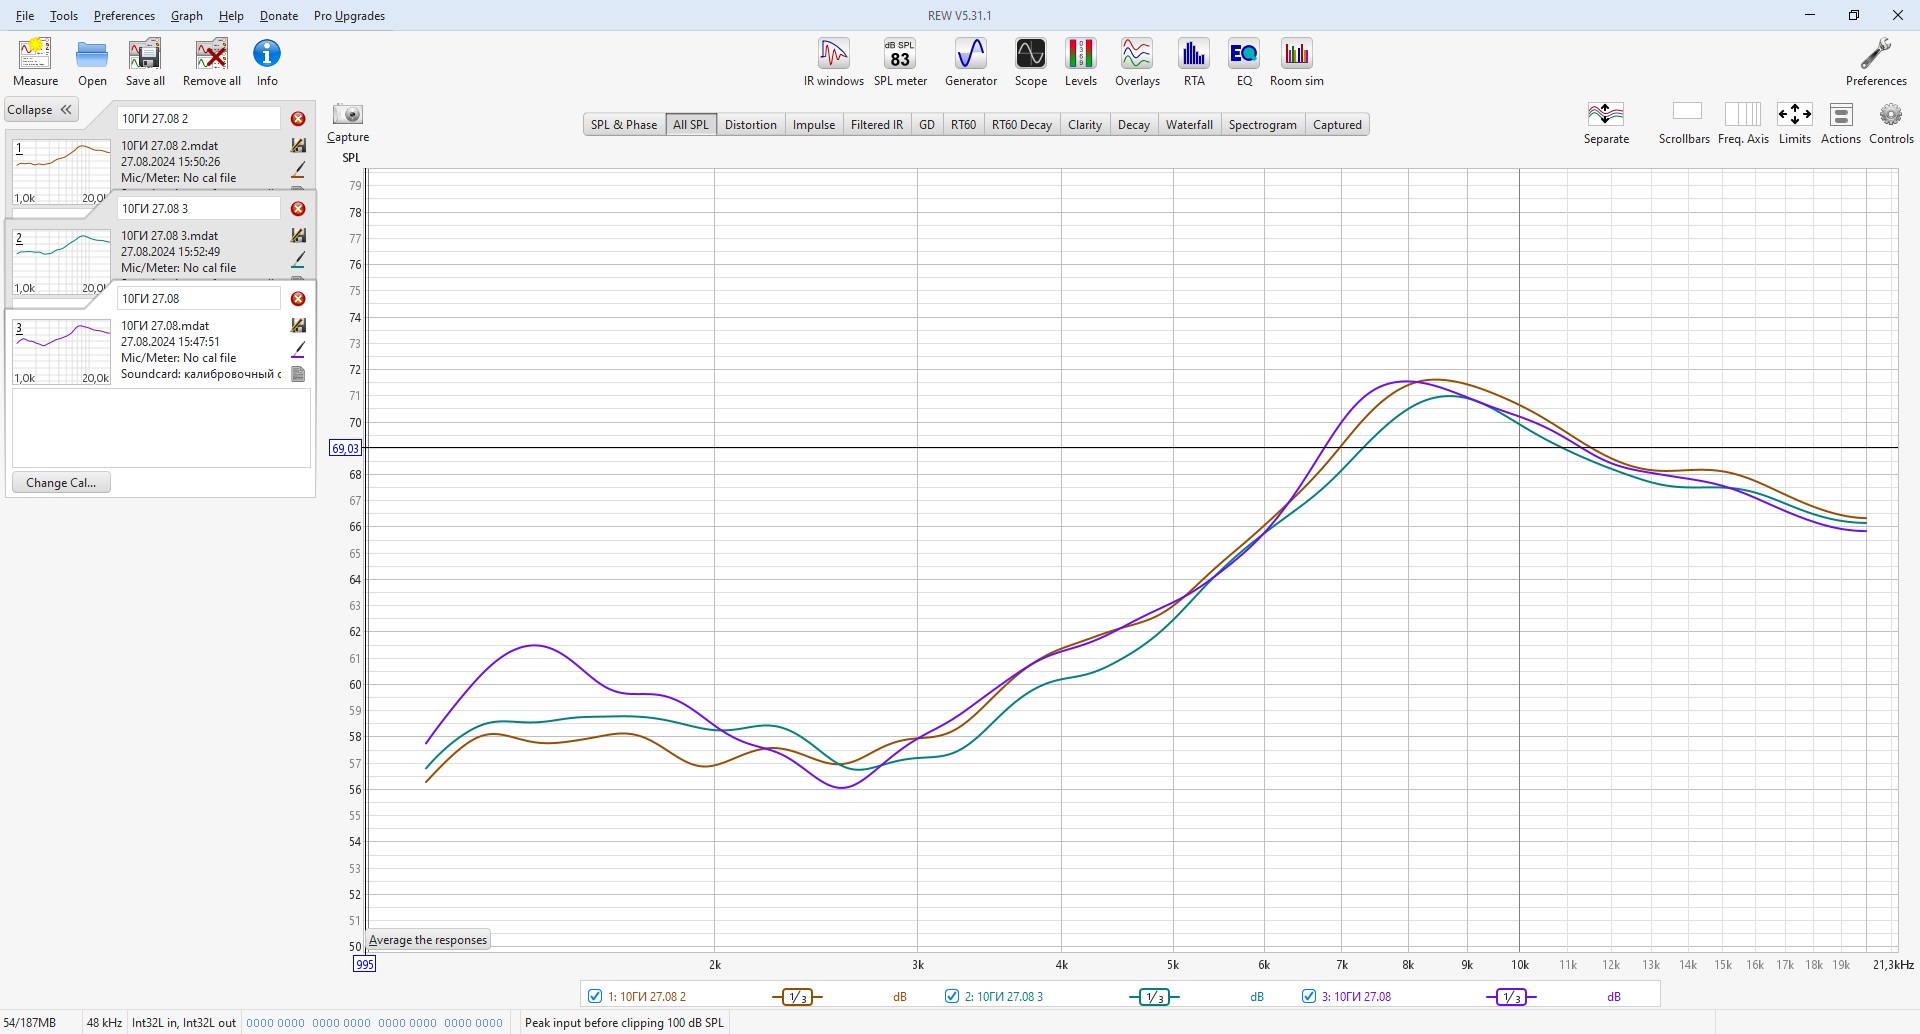Viewport: 1920px width, 1034px height.
Task: Open the File menu
Action: click(x=25, y=16)
